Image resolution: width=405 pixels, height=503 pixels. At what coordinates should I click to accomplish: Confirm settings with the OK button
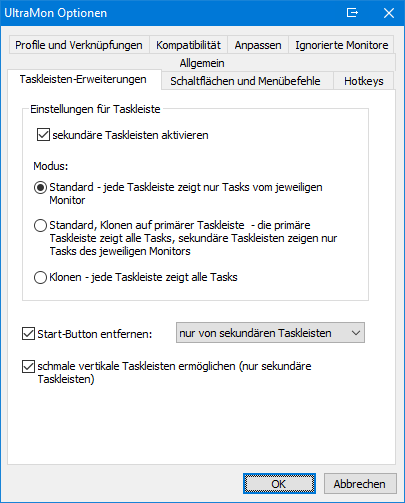click(279, 484)
